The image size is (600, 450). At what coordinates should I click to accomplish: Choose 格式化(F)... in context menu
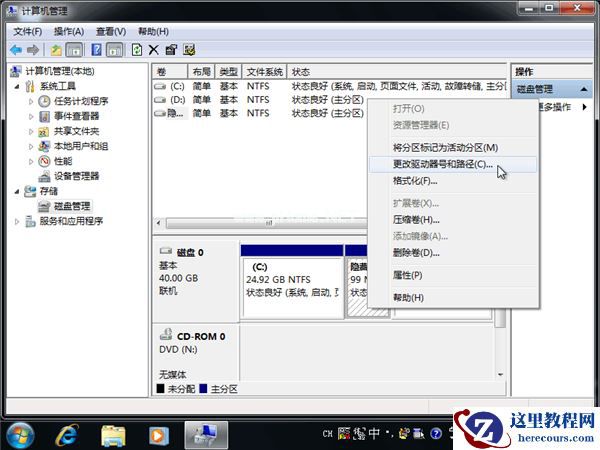point(452,181)
